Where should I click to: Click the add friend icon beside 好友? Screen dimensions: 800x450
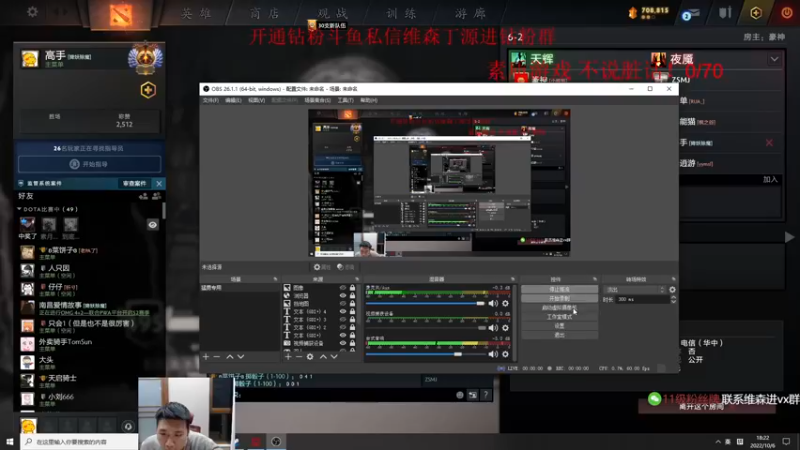coord(143,196)
